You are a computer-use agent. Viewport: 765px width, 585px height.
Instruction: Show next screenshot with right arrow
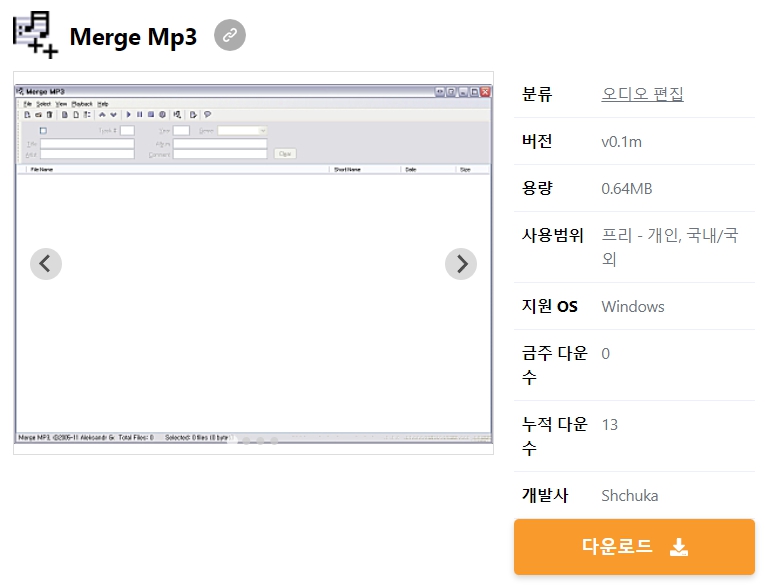(x=461, y=264)
